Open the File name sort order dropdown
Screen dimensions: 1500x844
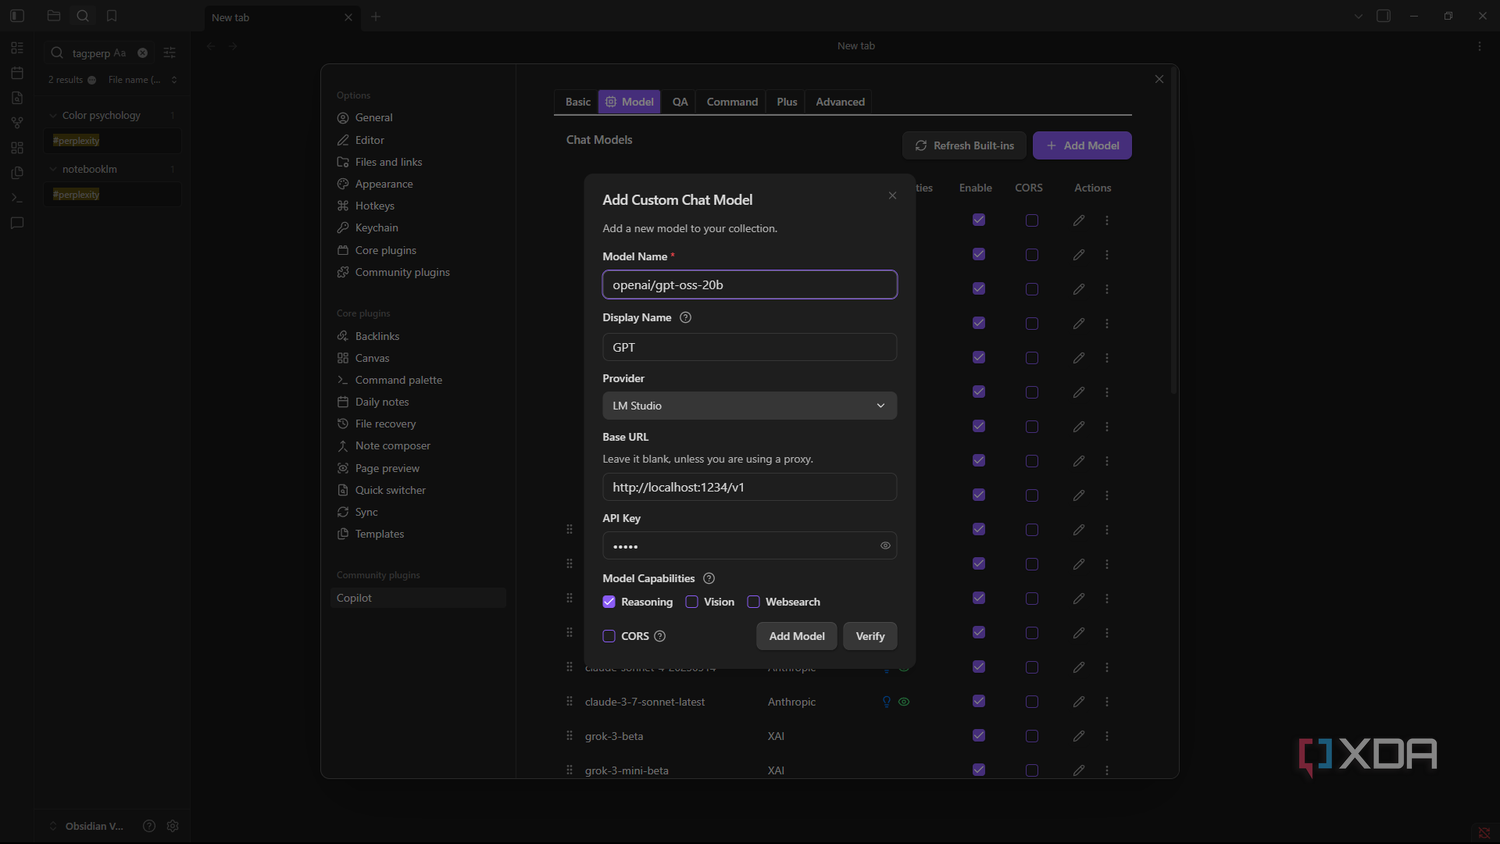142,80
